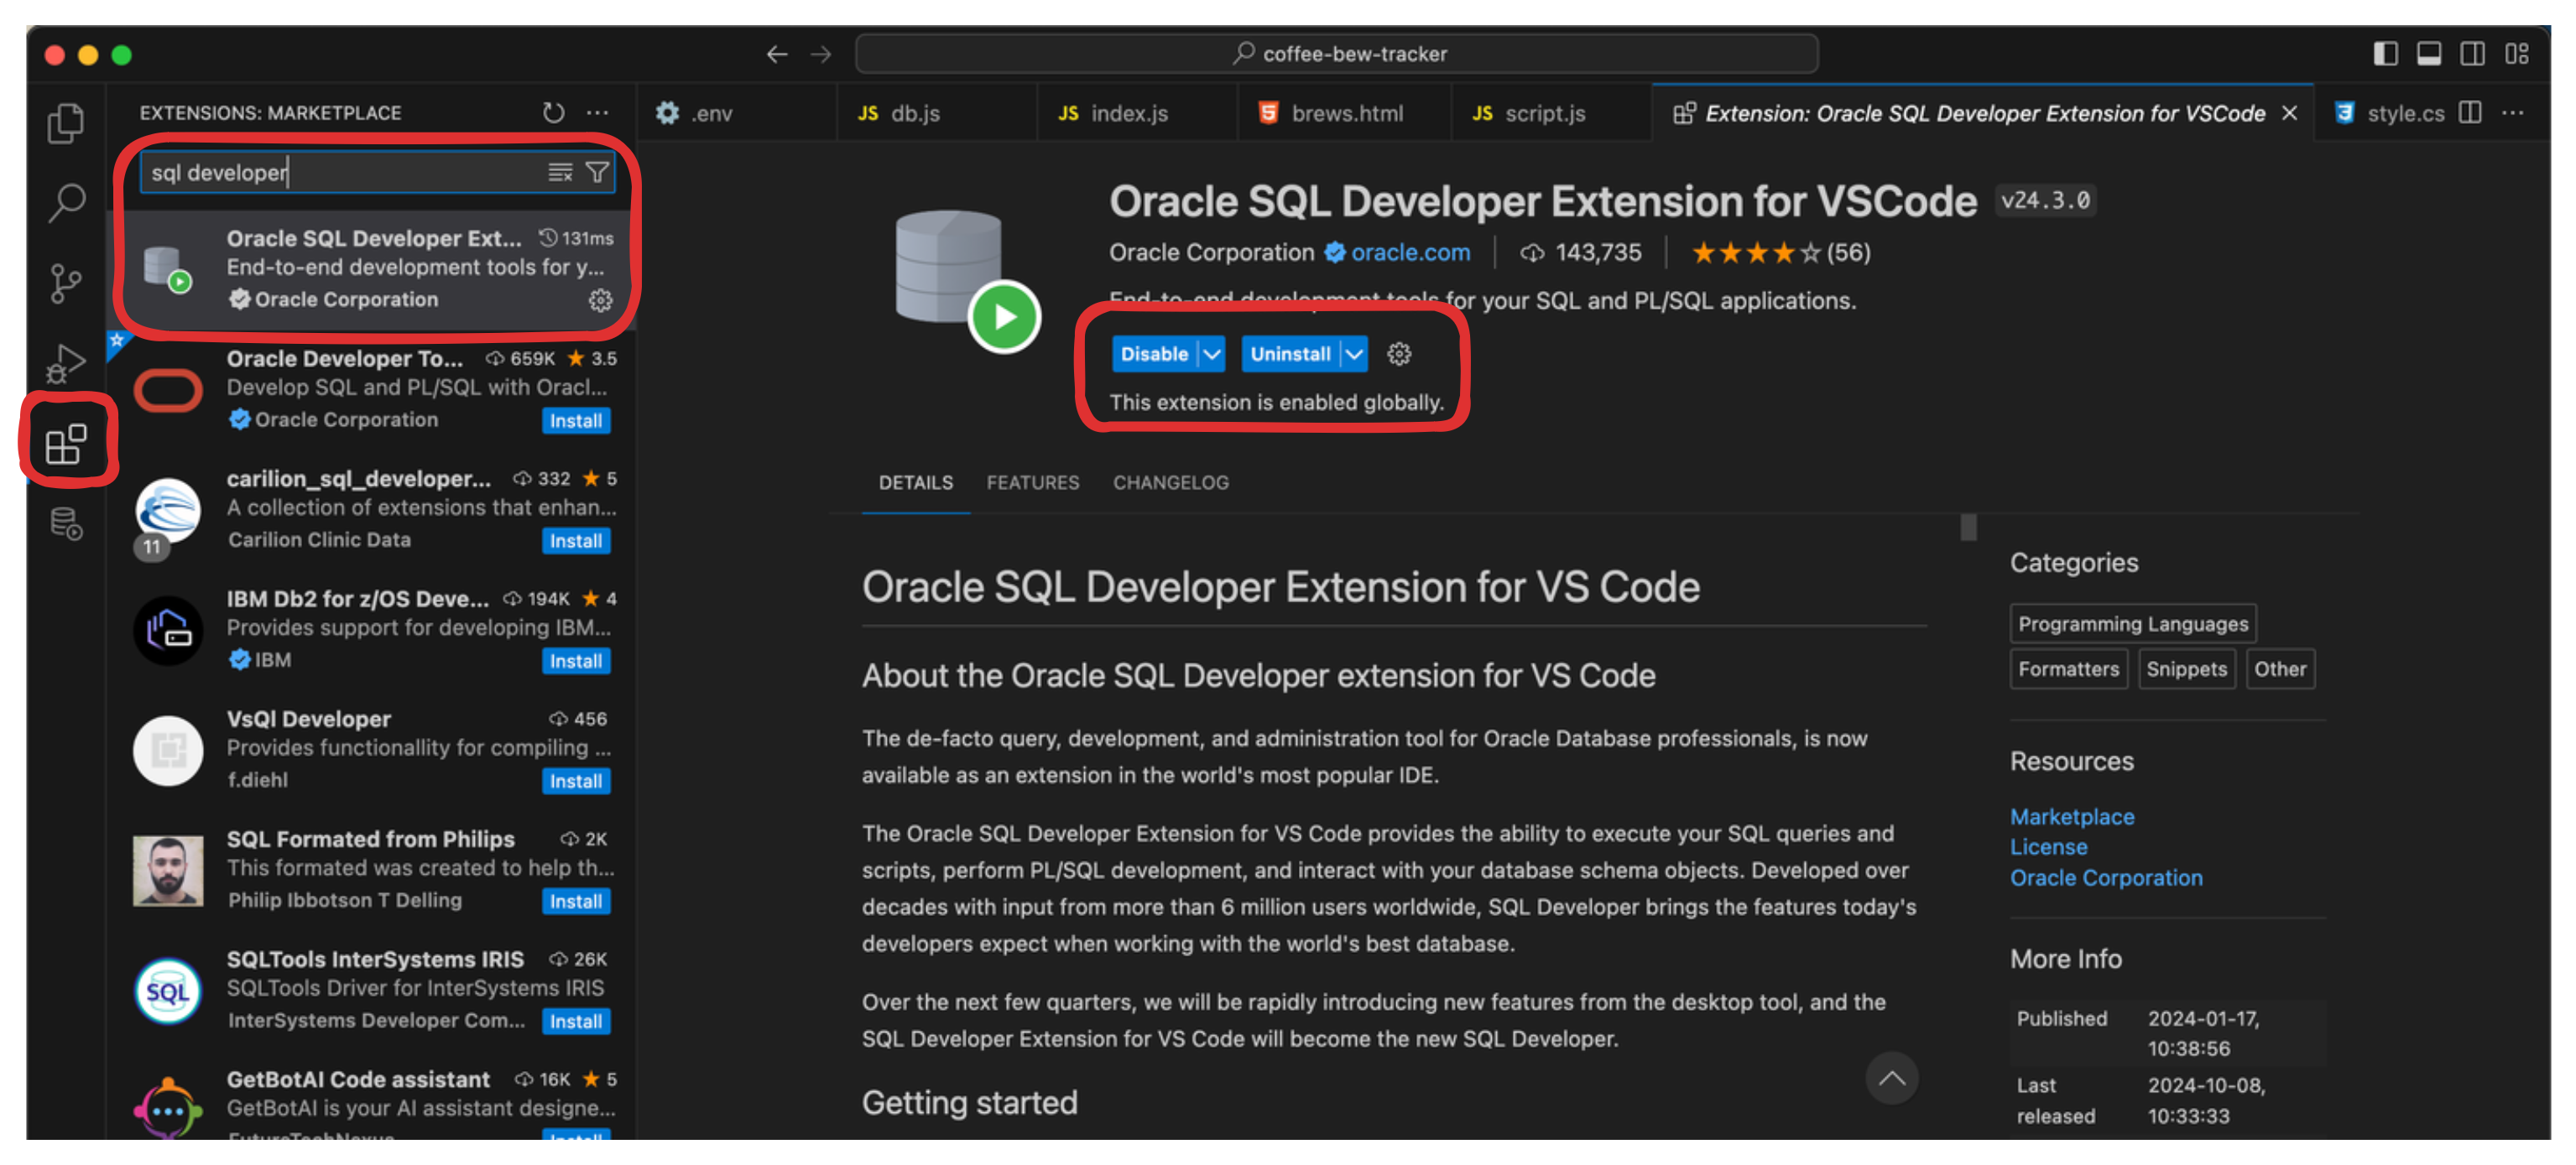Viewport: 2576px width, 1165px height.
Task: Toggle the bottom panel layout icon
Action: click(2429, 54)
